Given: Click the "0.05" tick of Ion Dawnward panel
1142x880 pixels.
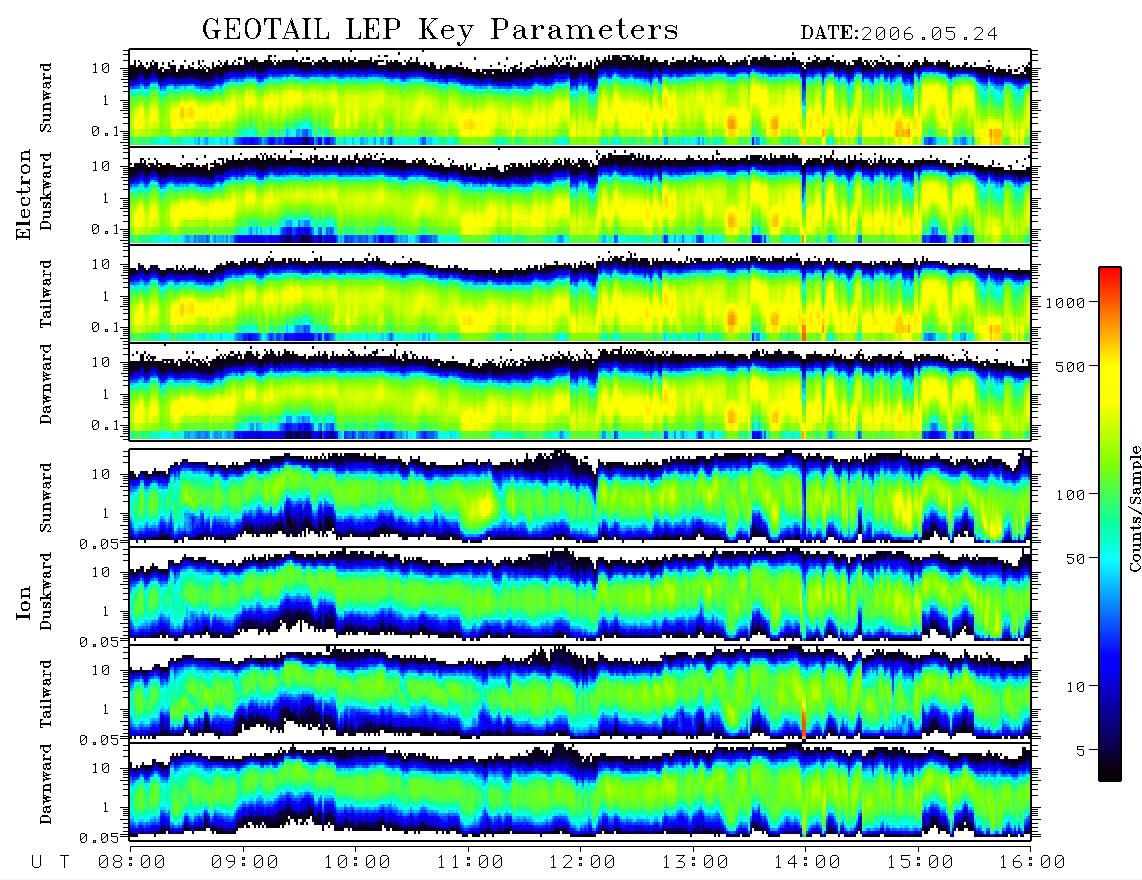Looking at the screenshot, I should coord(99,838).
